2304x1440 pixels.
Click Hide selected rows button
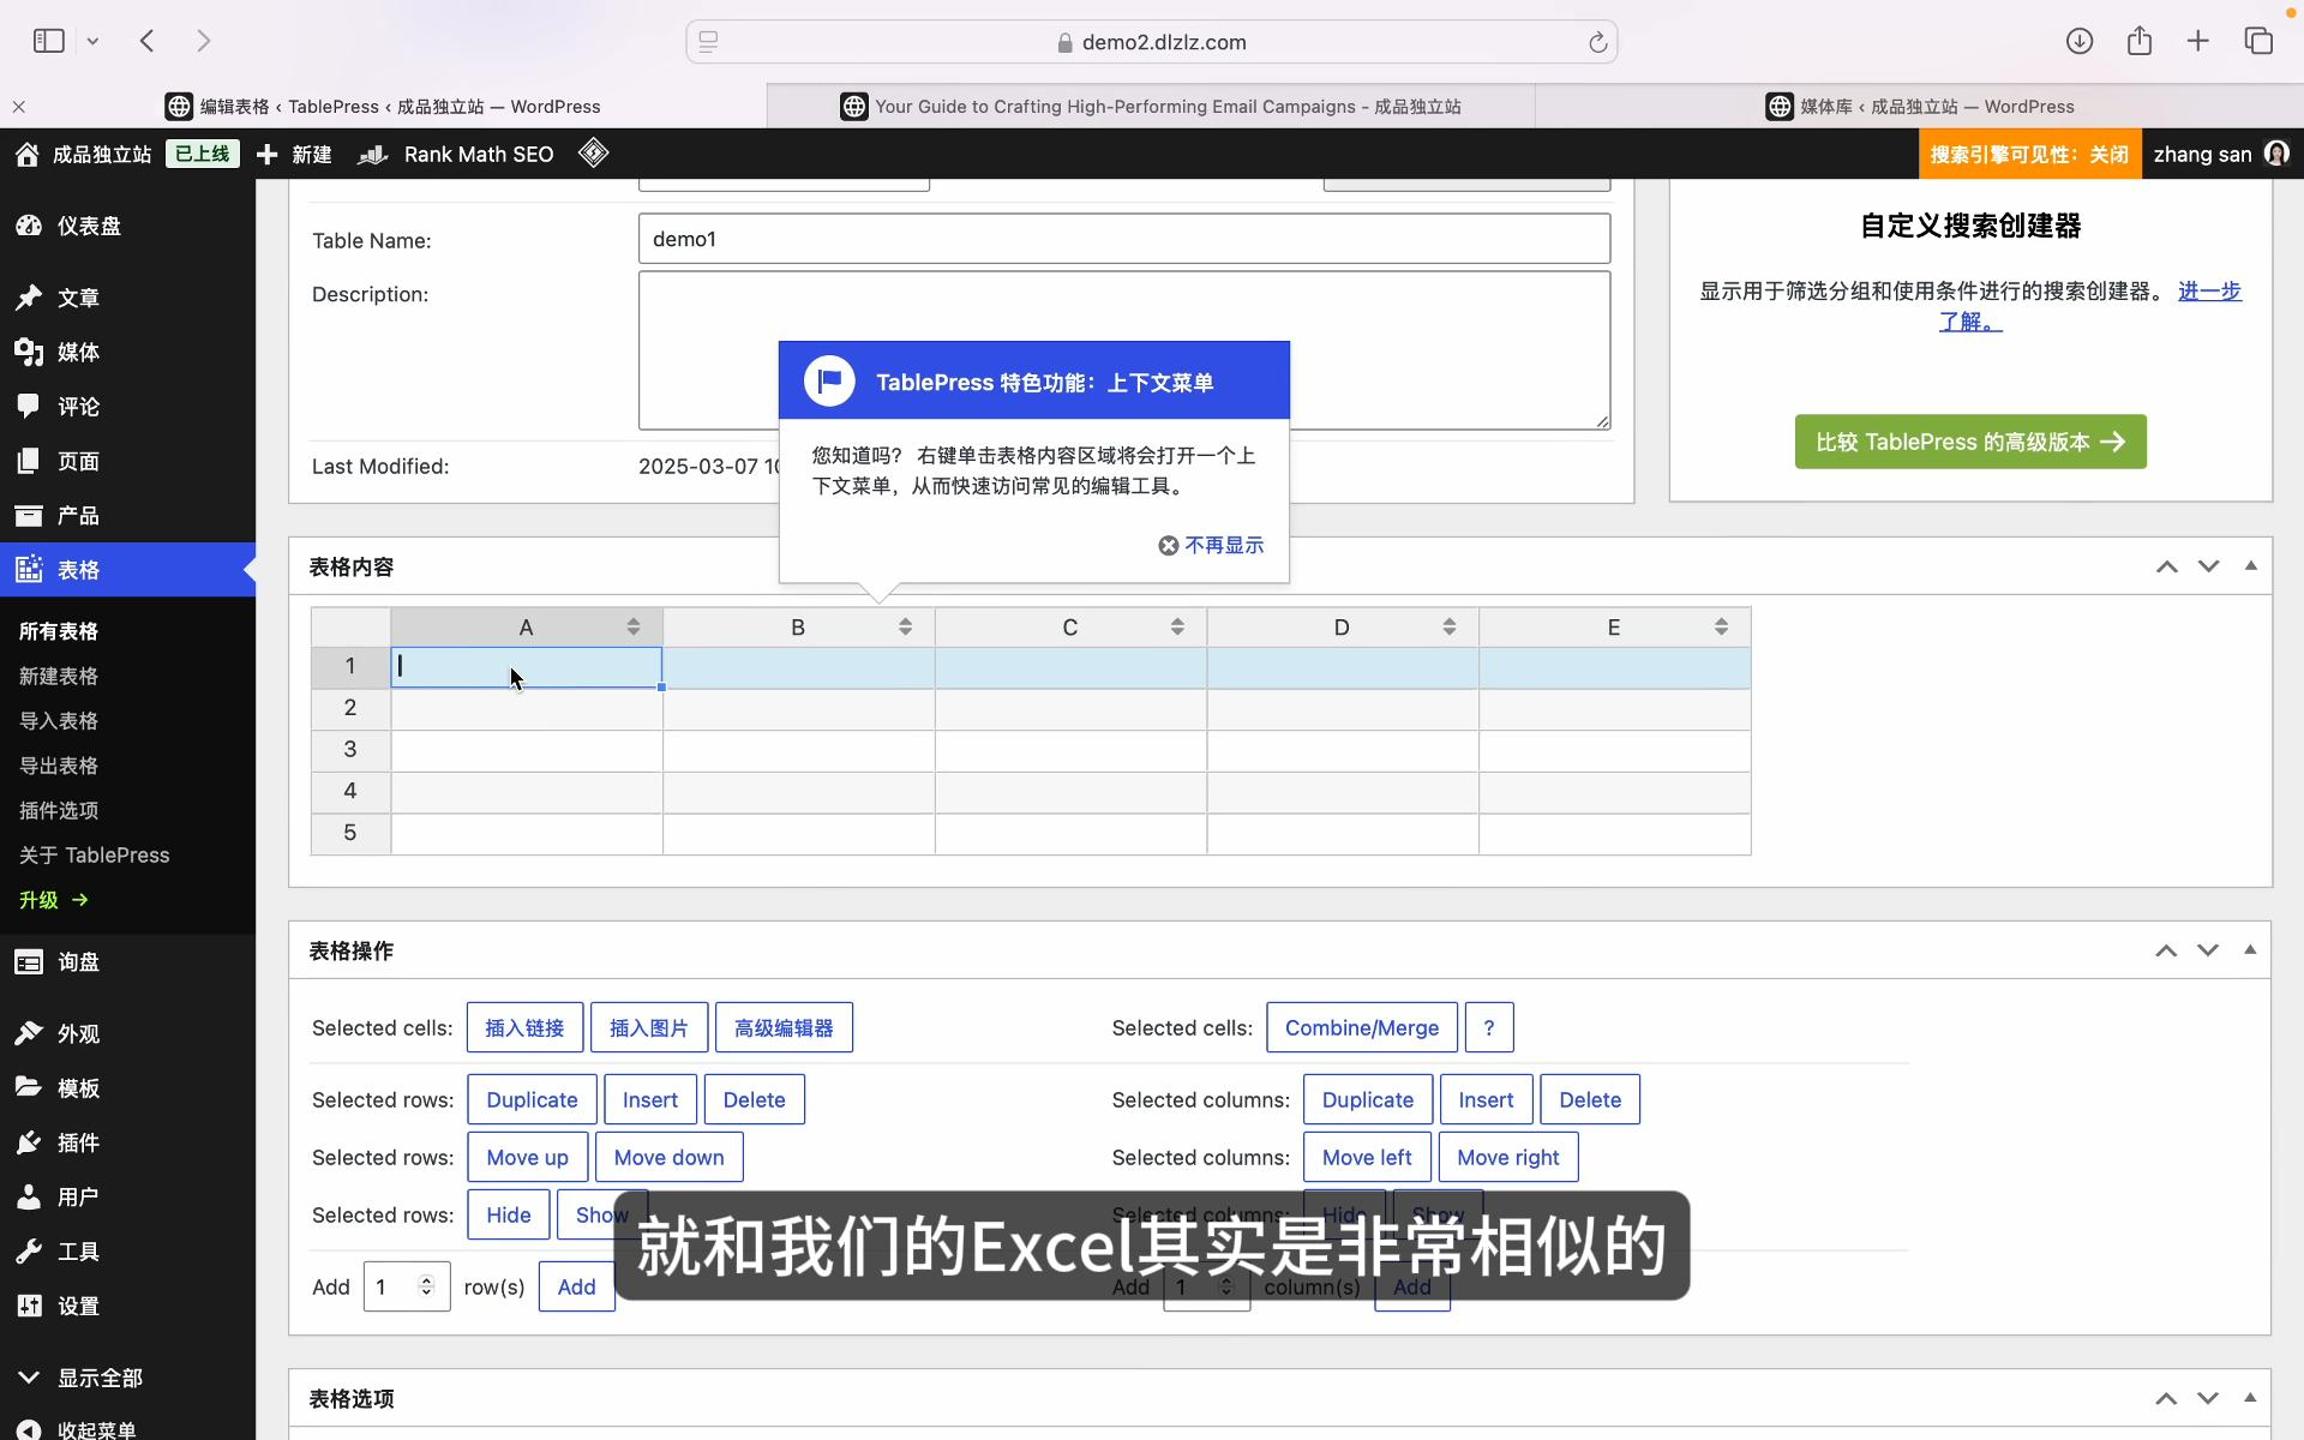coord(508,1215)
